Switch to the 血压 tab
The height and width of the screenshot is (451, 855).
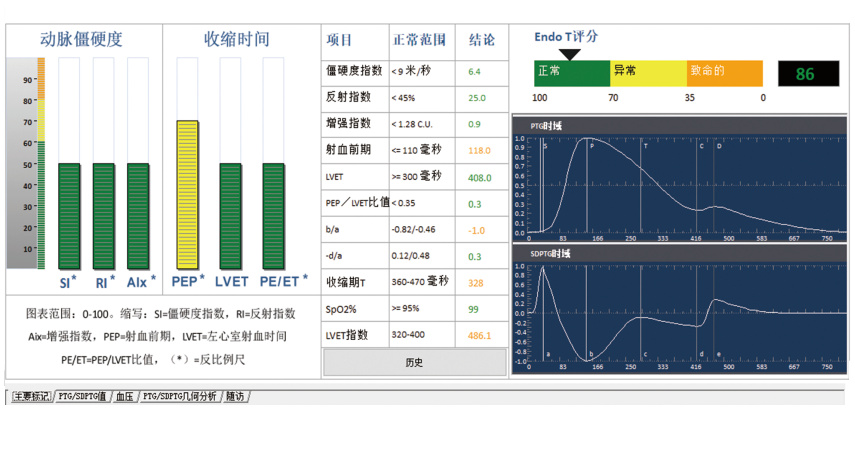124,397
